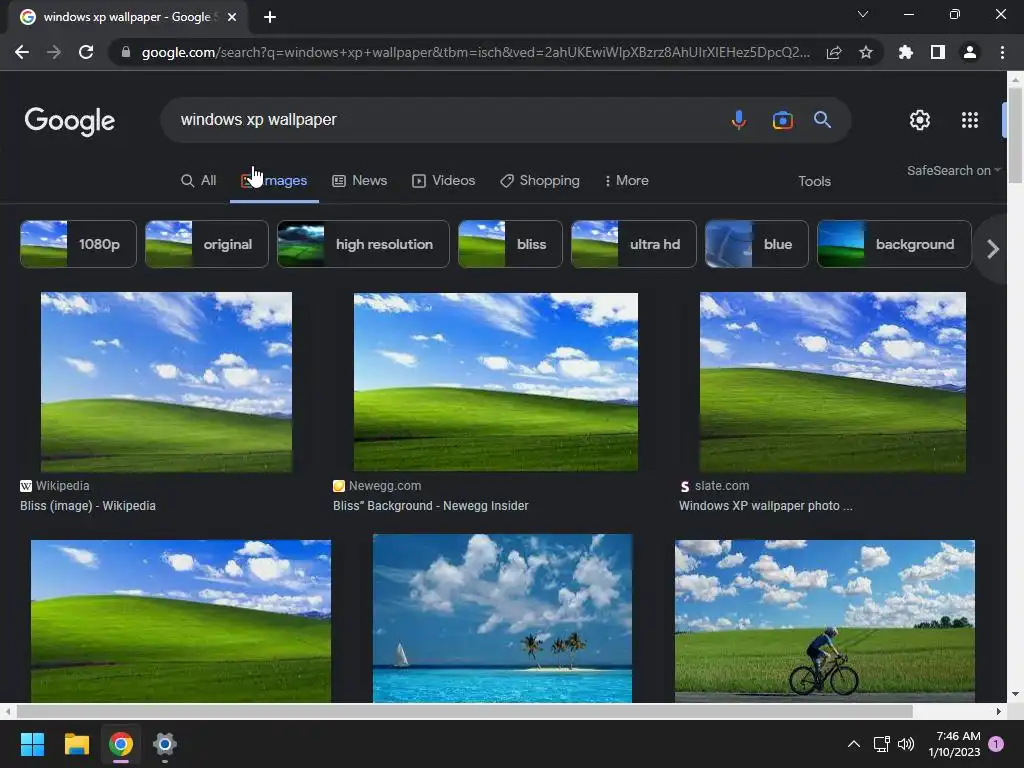Filter results by the bliss chip
This screenshot has height=768, width=1024.
coord(510,244)
